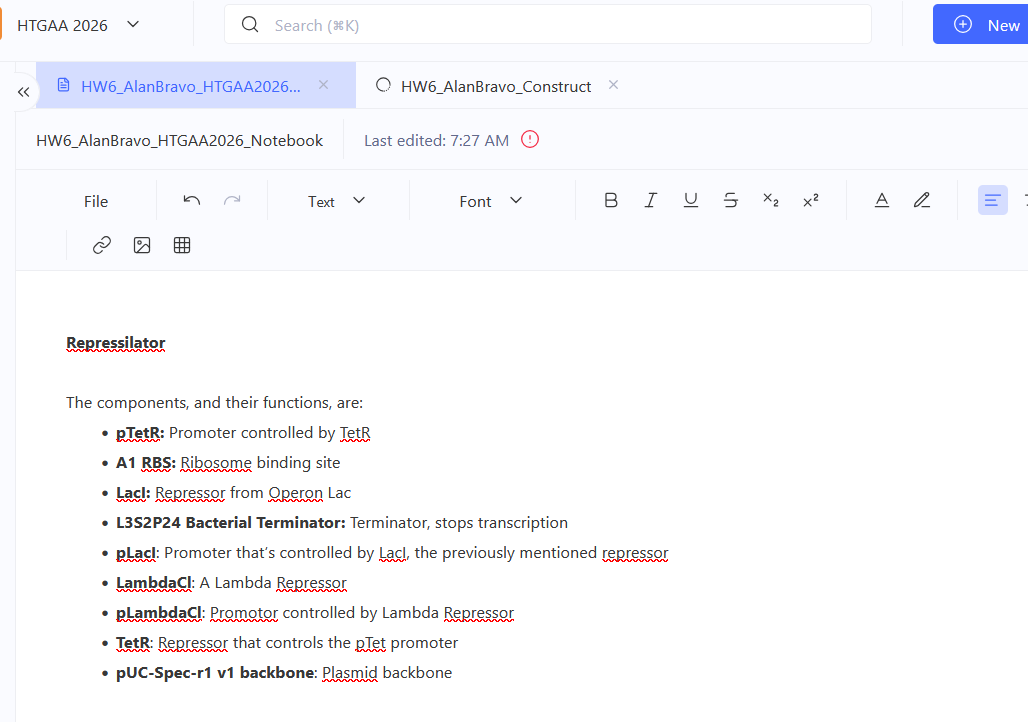This screenshot has height=722, width=1028.
Task: Redo the last undone edit
Action: coord(232,201)
